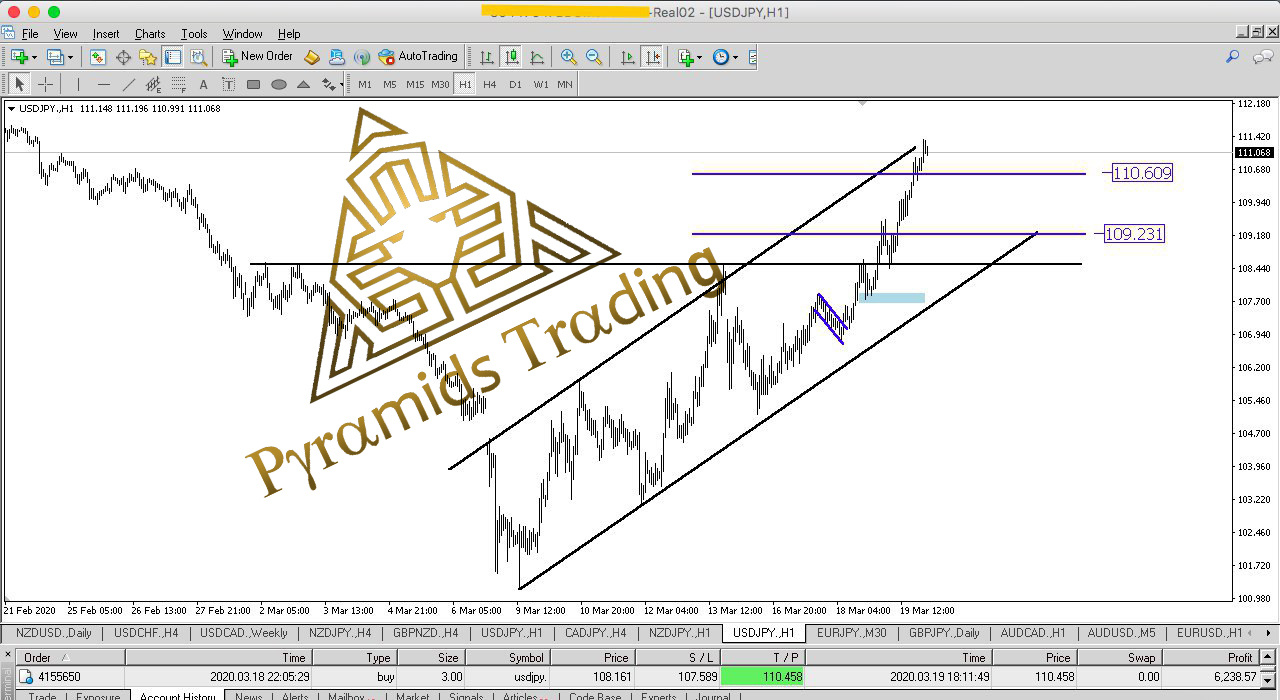1280x700 pixels.
Task: Click the green T/P cell 110.458
Action: click(x=763, y=677)
